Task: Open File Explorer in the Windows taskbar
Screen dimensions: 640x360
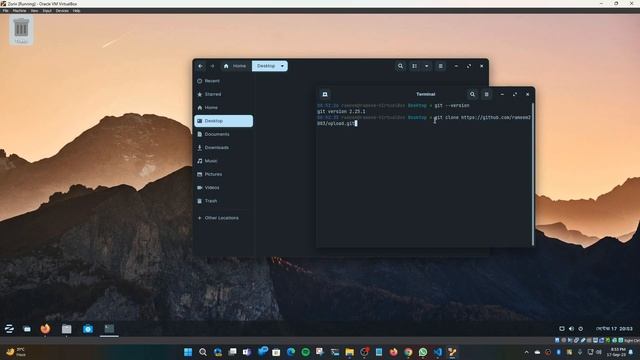Action: [349, 352]
